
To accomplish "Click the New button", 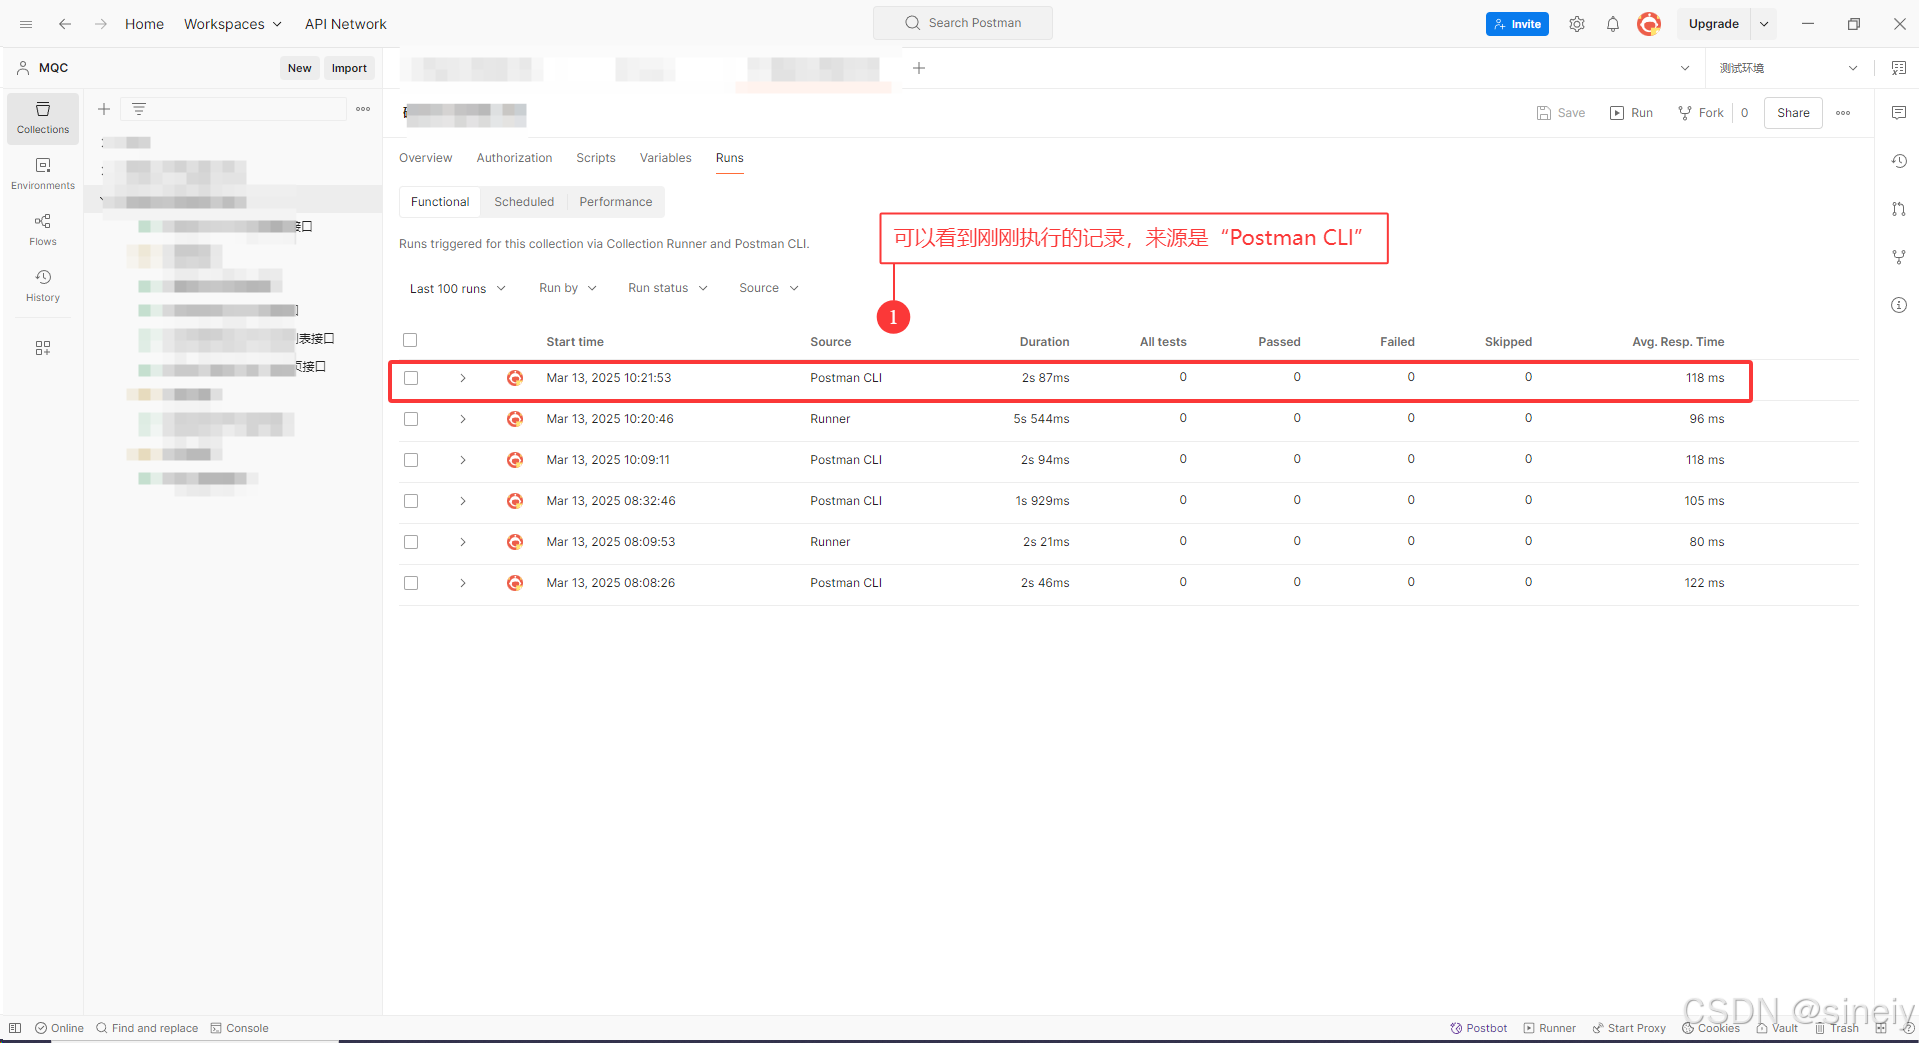I will (300, 68).
